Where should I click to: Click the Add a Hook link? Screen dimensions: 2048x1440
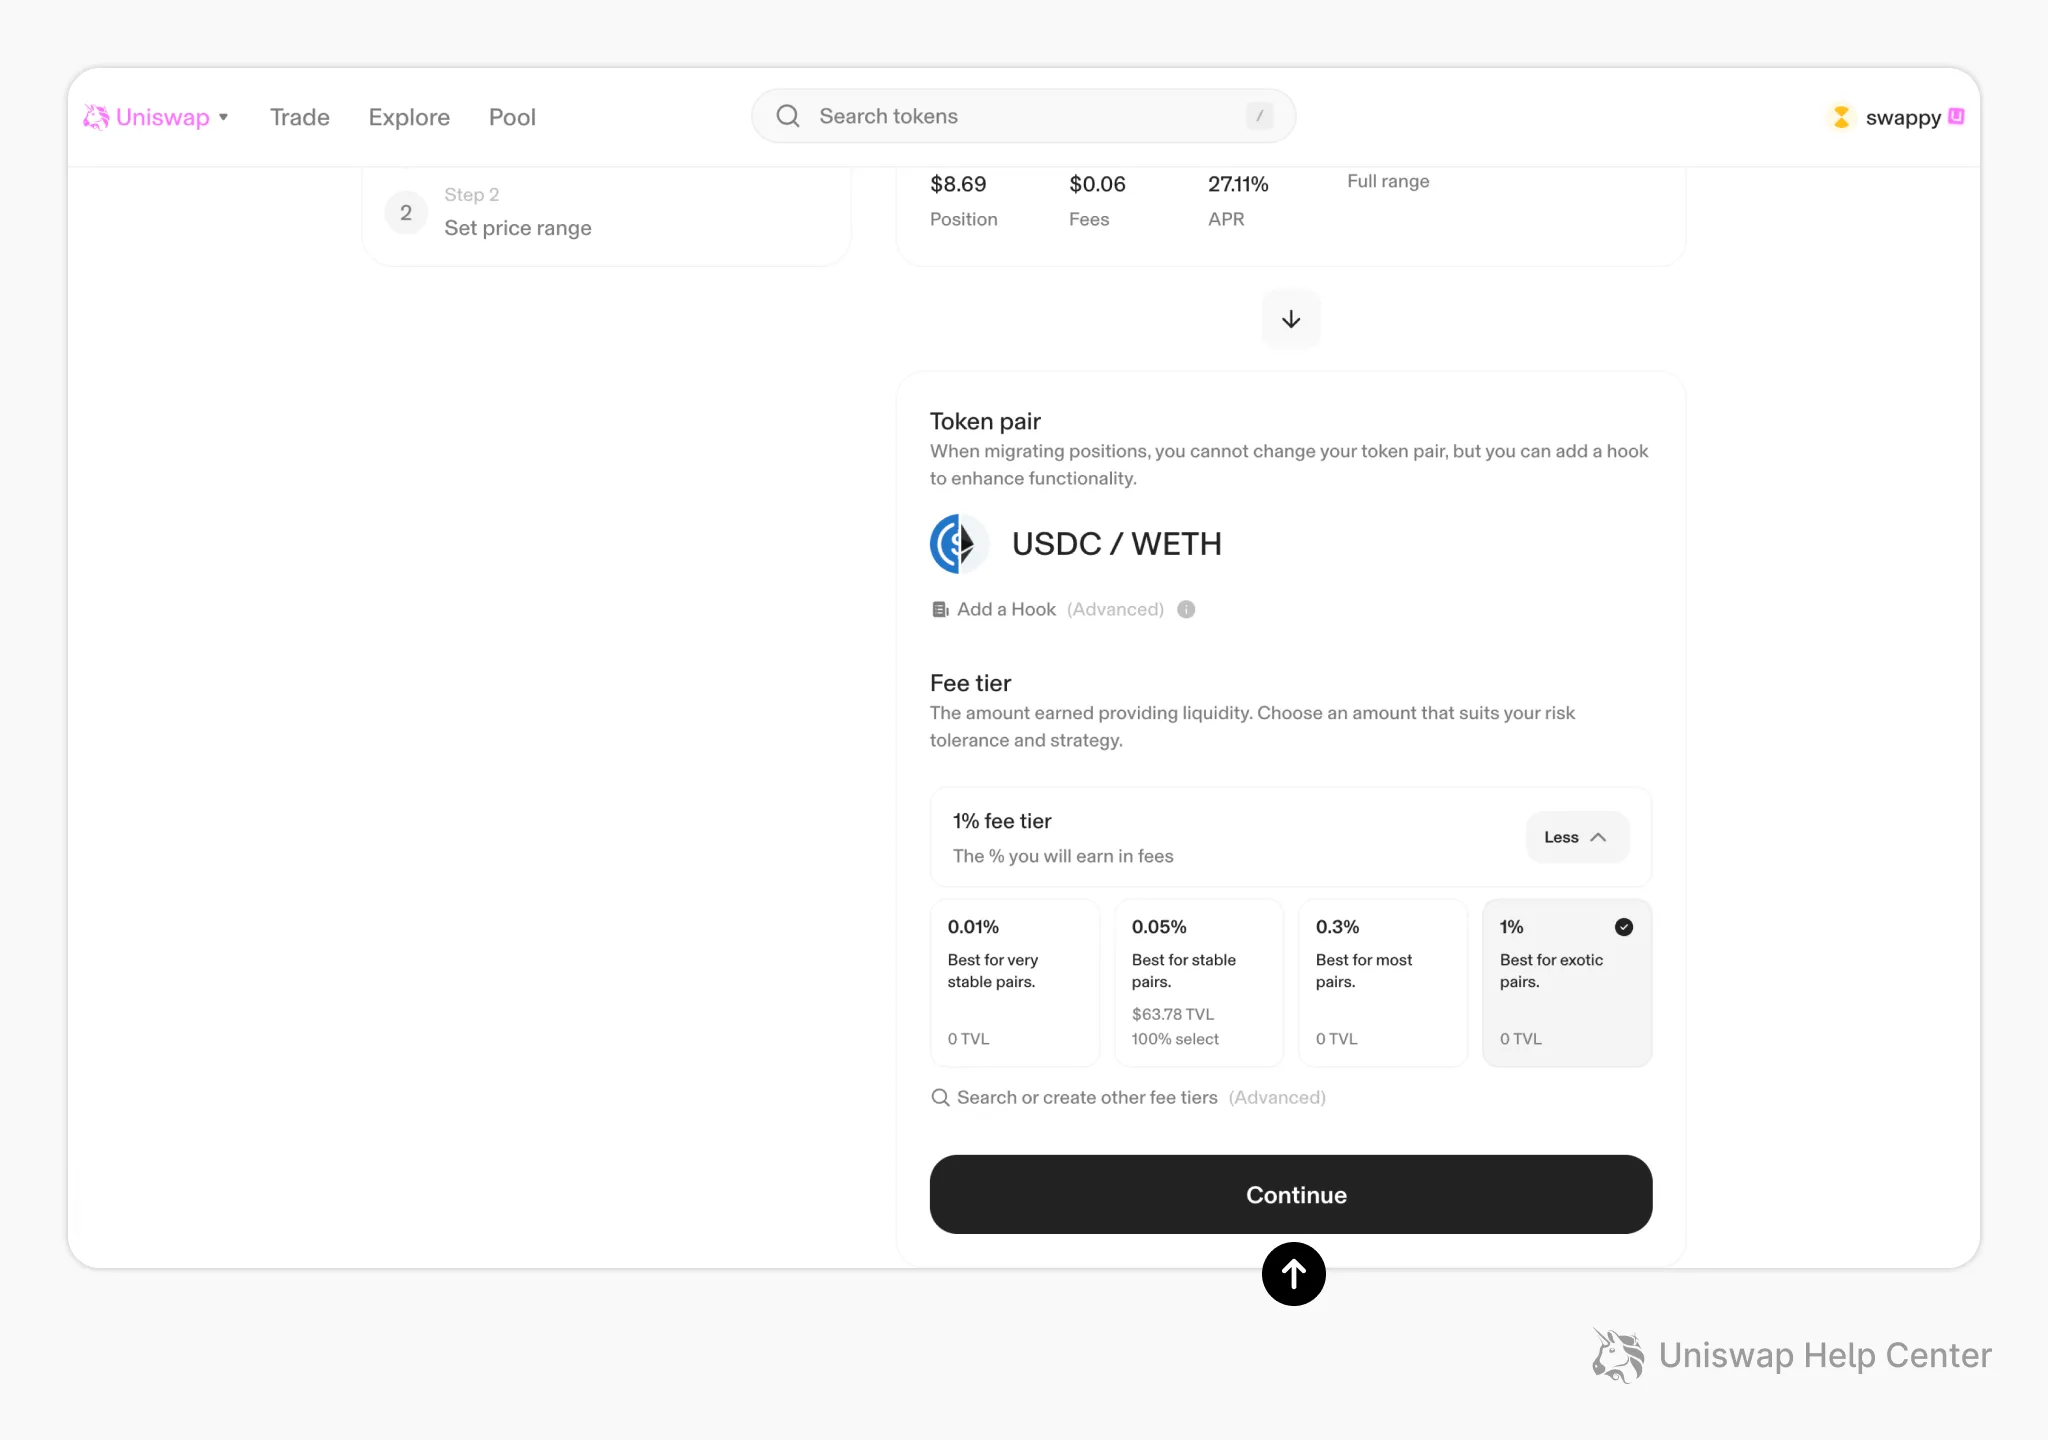click(x=1006, y=609)
